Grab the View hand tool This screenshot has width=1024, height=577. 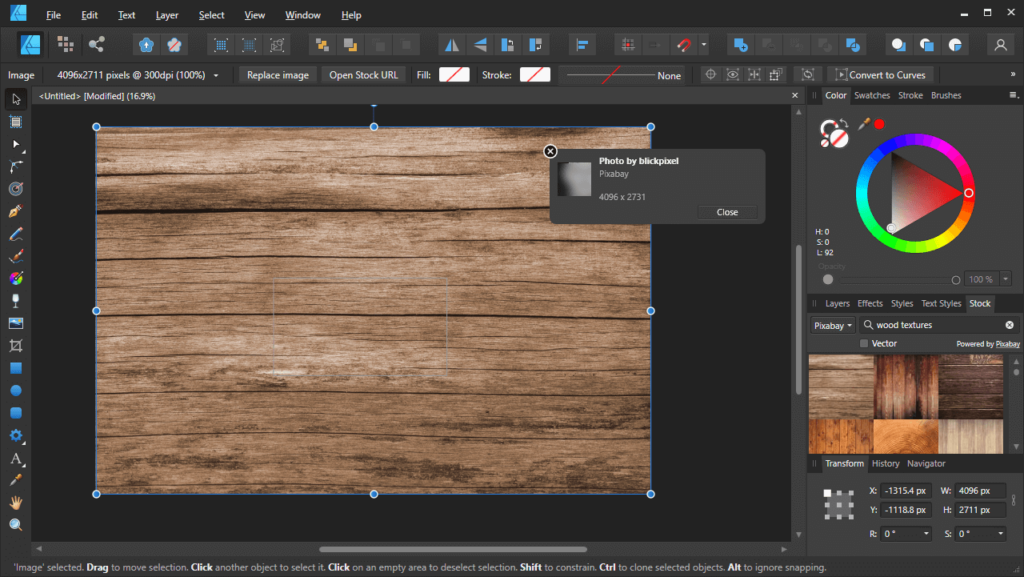tap(15, 501)
